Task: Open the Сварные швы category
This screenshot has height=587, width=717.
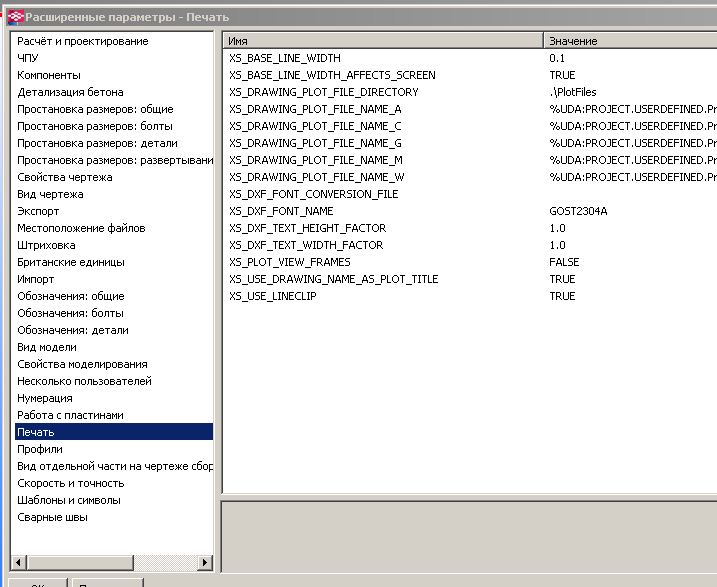Action: [x=52, y=517]
